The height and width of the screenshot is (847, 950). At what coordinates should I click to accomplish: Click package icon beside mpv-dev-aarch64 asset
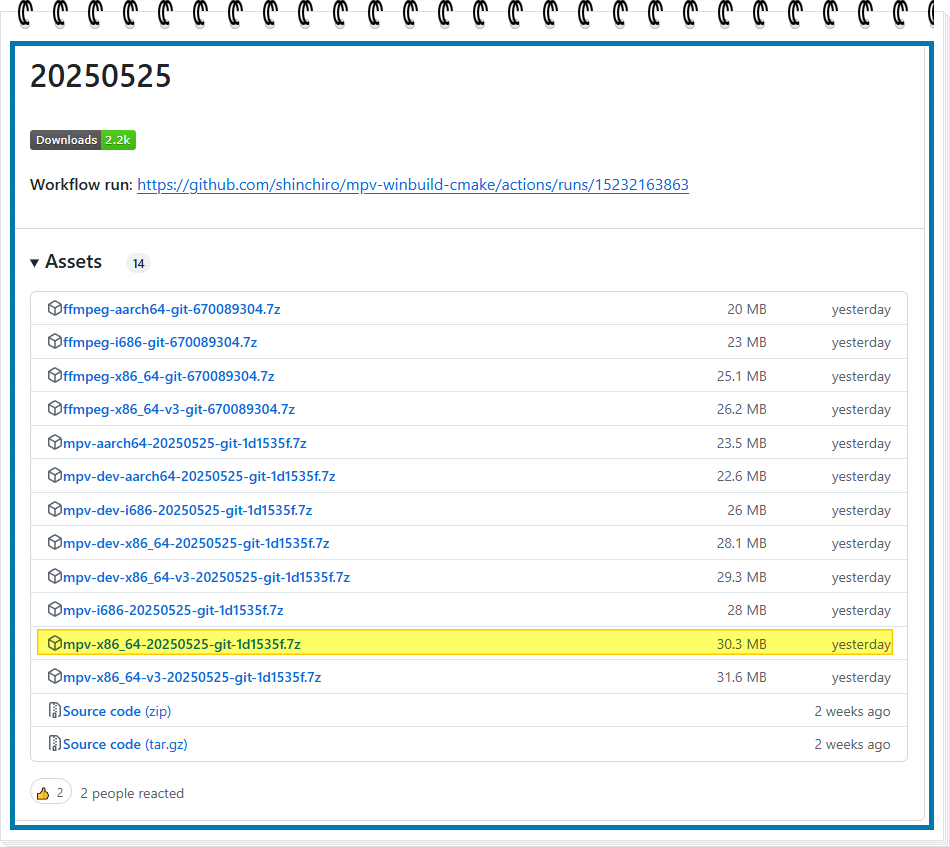55,476
